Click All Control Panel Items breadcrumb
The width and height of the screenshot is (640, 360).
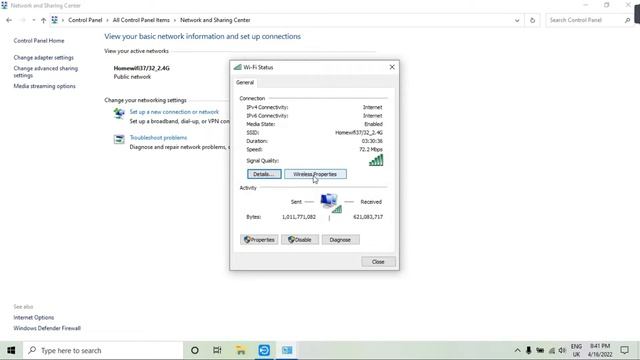pos(141,20)
